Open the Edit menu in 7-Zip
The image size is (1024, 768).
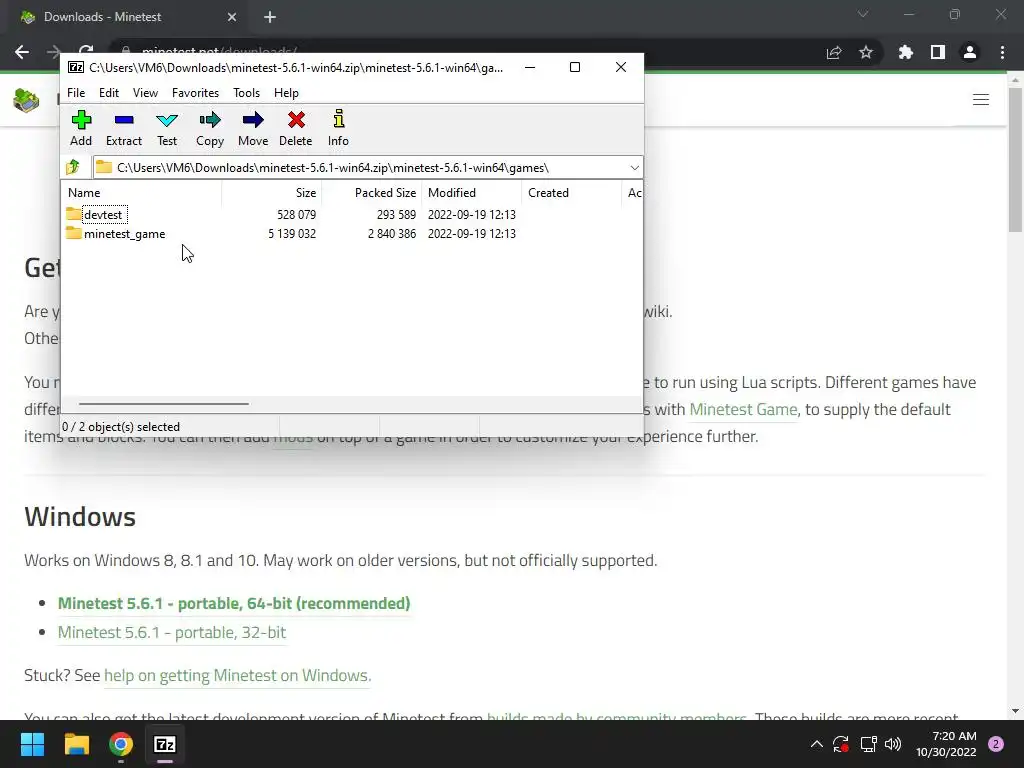click(x=108, y=93)
